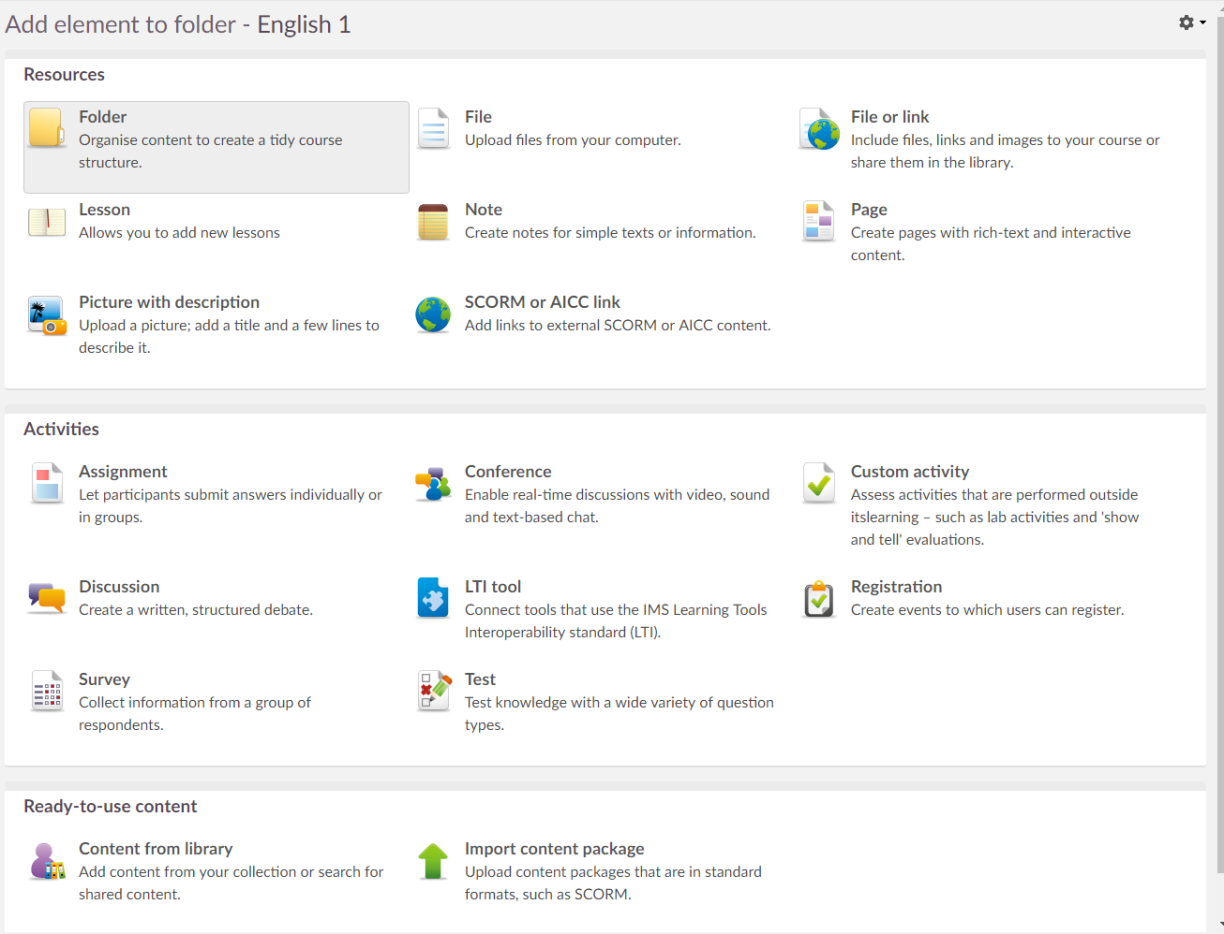This screenshot has width=1224, height=934.
Task: Select the Lesson book icon
Action: tap(47, 222)
